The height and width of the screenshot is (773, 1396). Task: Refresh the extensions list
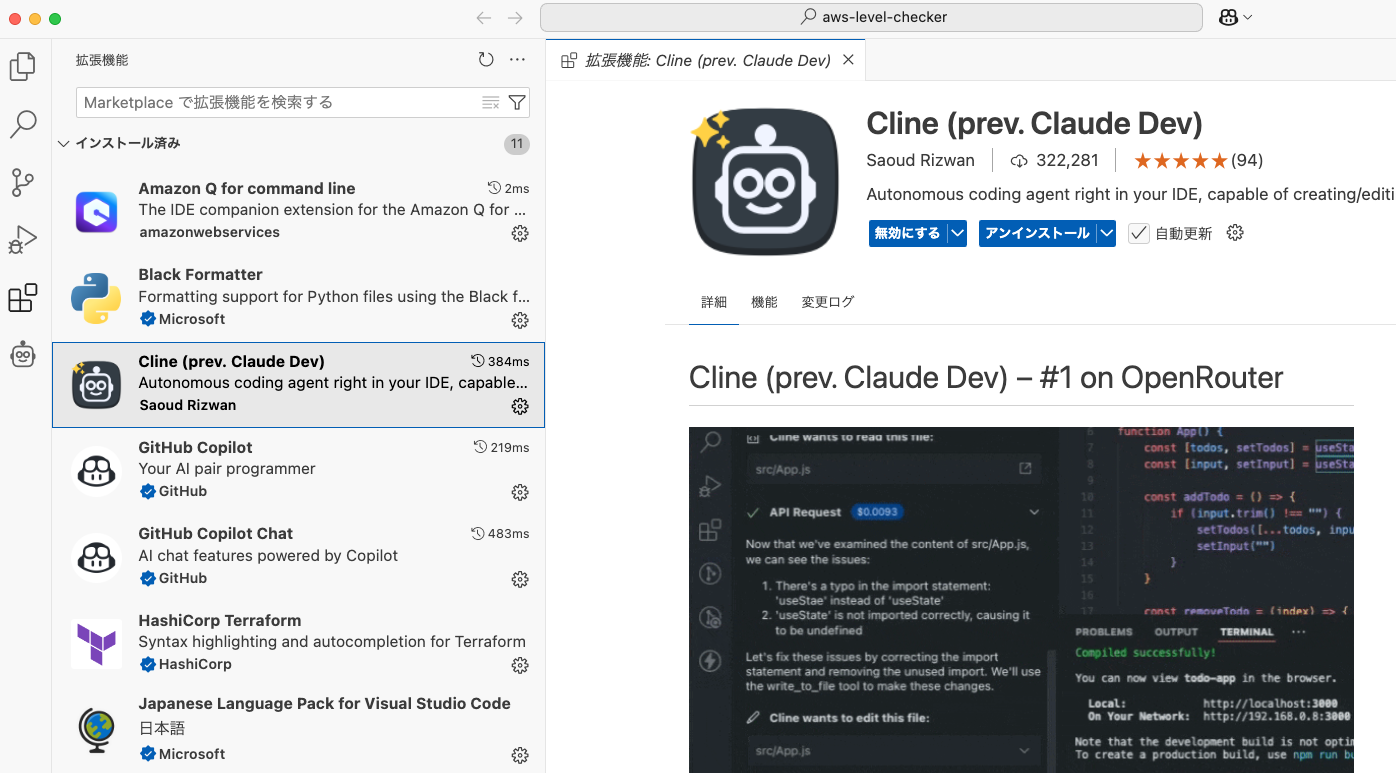click(x=486, y=60)
